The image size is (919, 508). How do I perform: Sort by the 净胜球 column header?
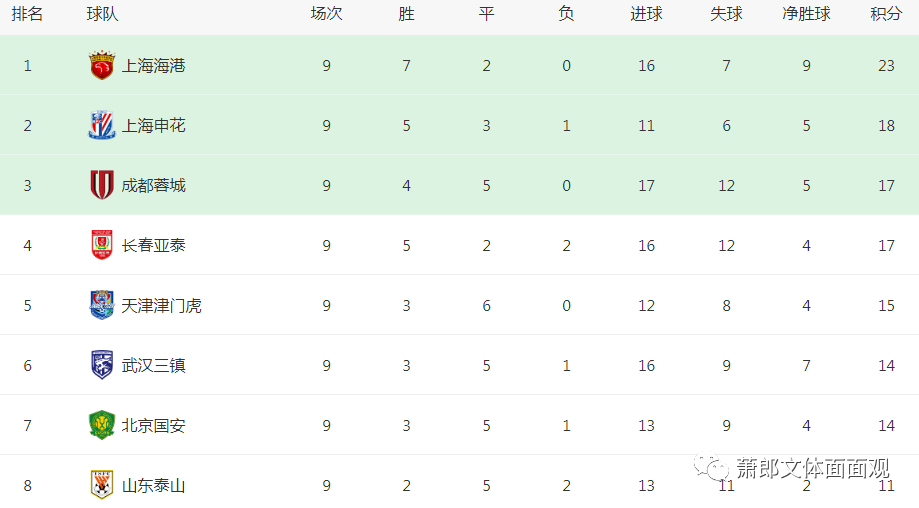click(x=806, y=13)
